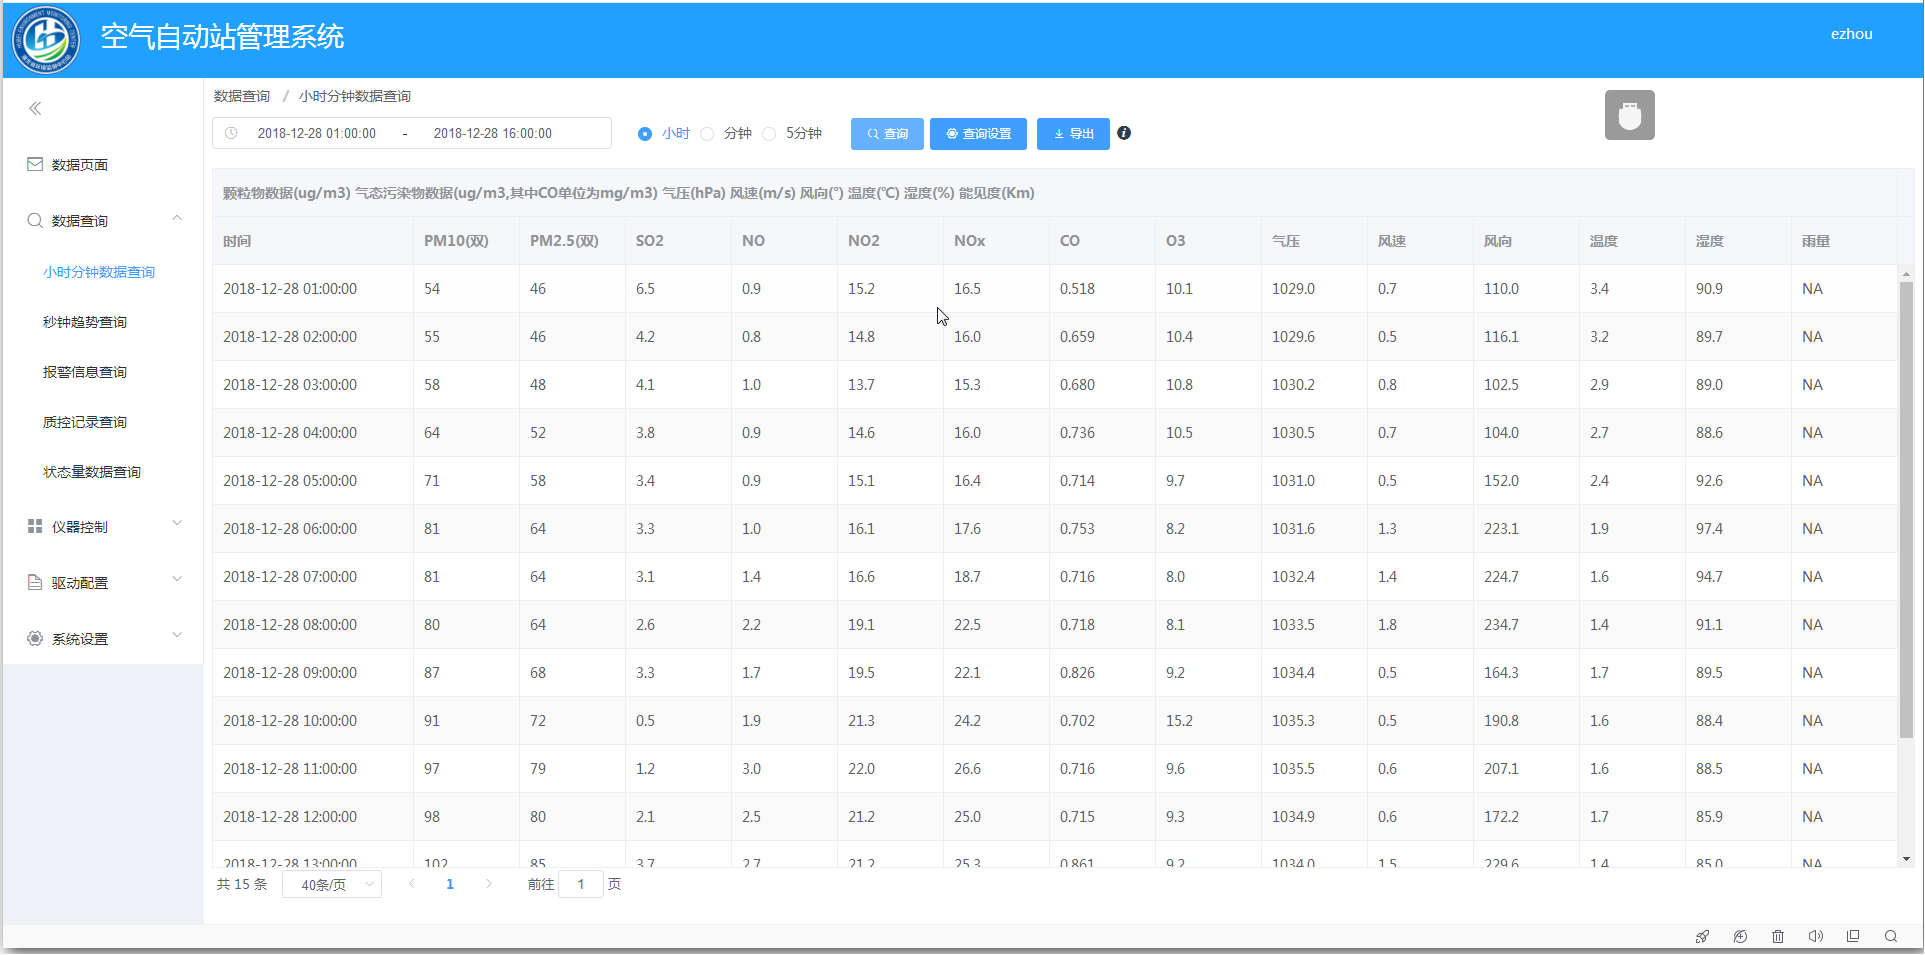Click the rocket icon in bottom status bar

1702,936
